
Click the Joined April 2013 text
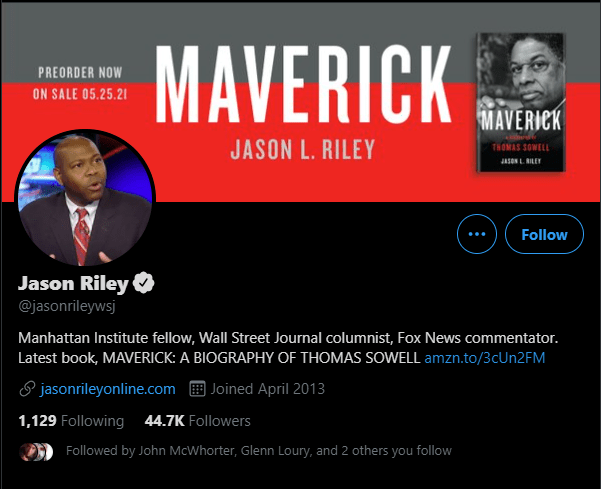(268, 389)
